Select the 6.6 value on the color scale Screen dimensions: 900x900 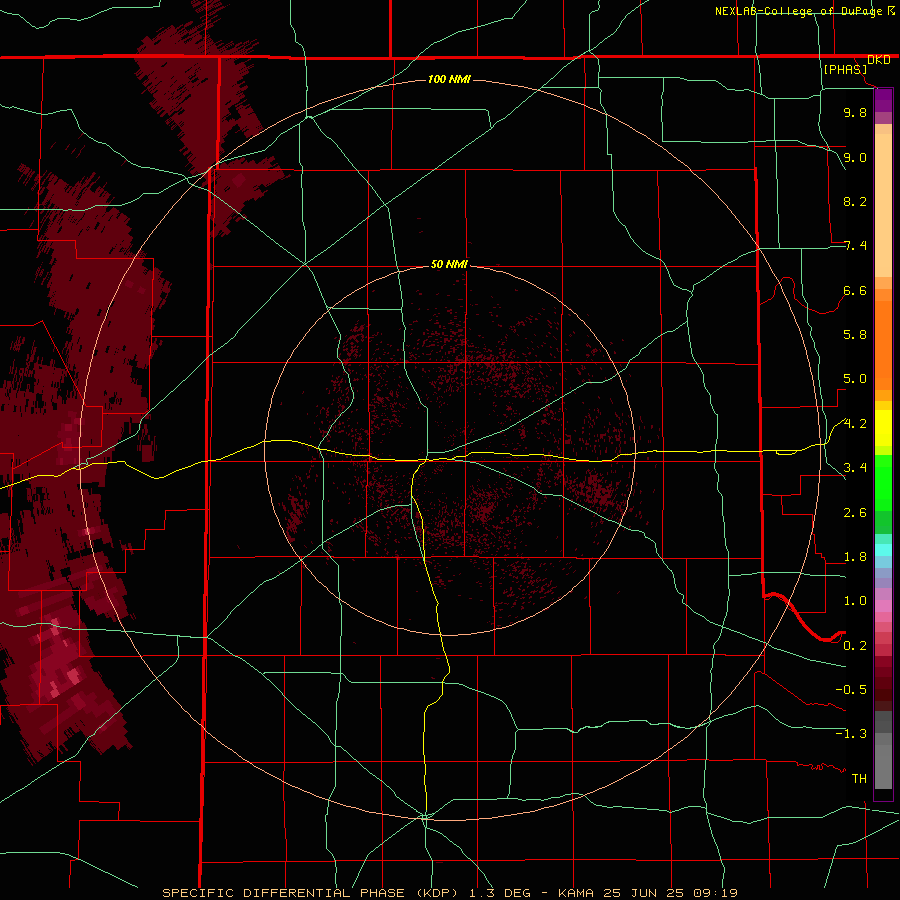click(855, 290)
